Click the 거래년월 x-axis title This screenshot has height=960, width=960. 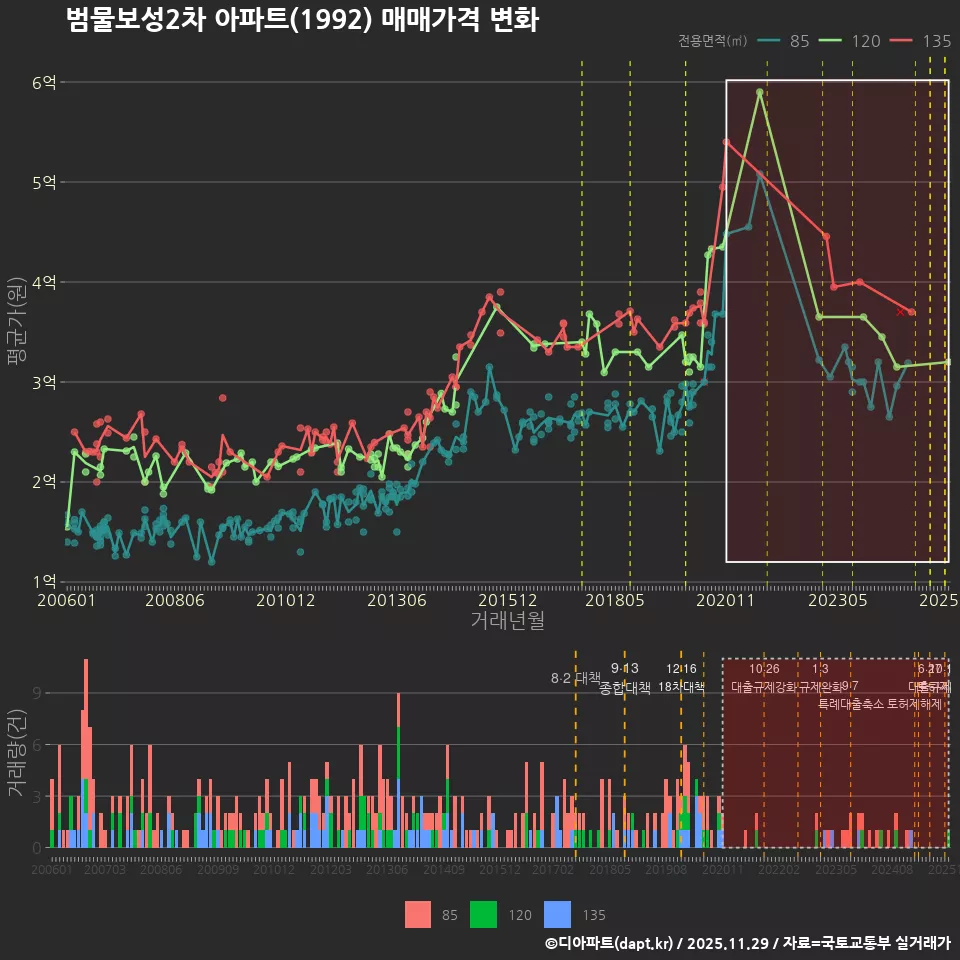507,620
